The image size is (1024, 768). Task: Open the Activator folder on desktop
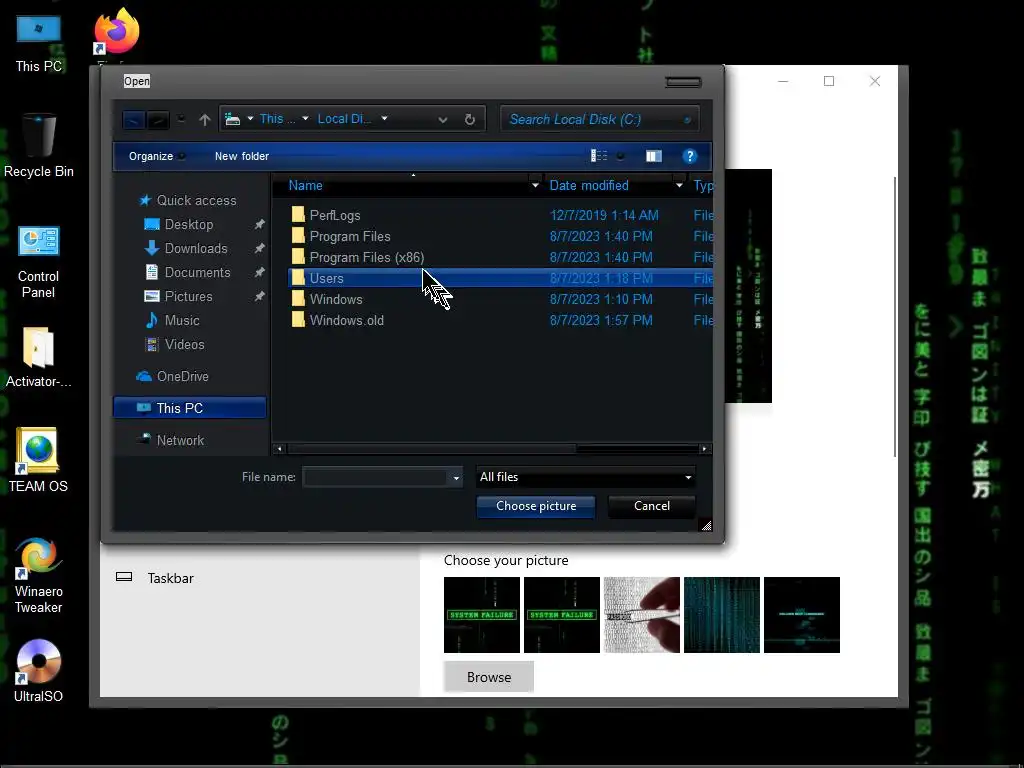coord(39,358)
